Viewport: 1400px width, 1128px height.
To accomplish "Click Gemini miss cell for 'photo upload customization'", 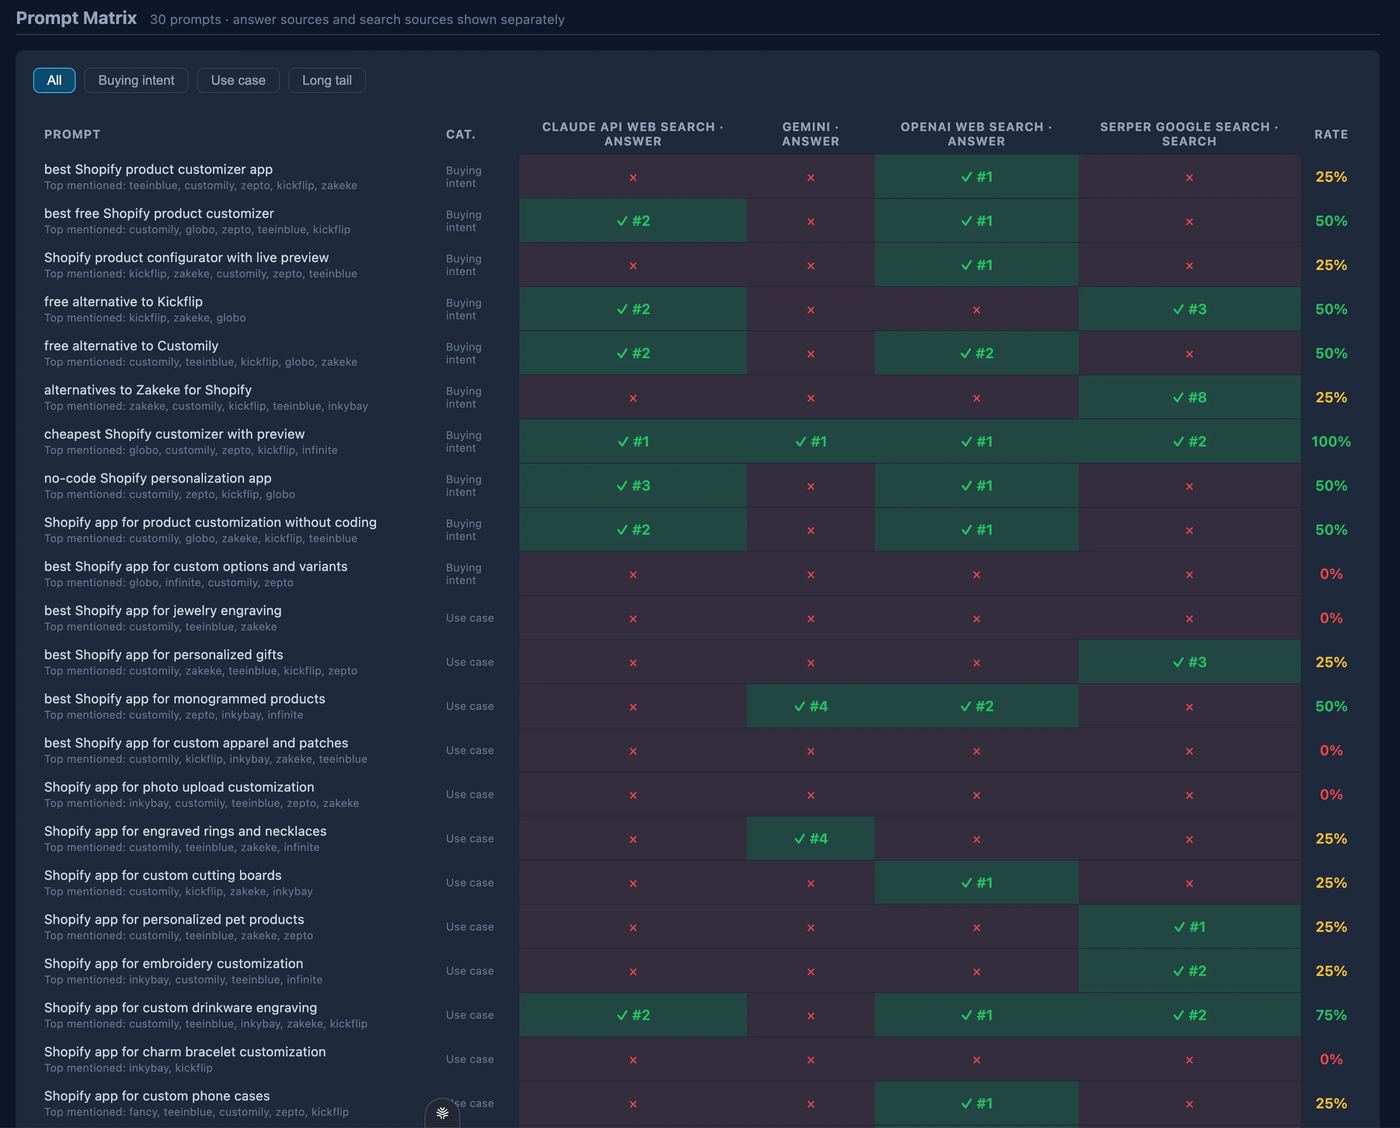I will pyautogui.click(x=811, y=795).
